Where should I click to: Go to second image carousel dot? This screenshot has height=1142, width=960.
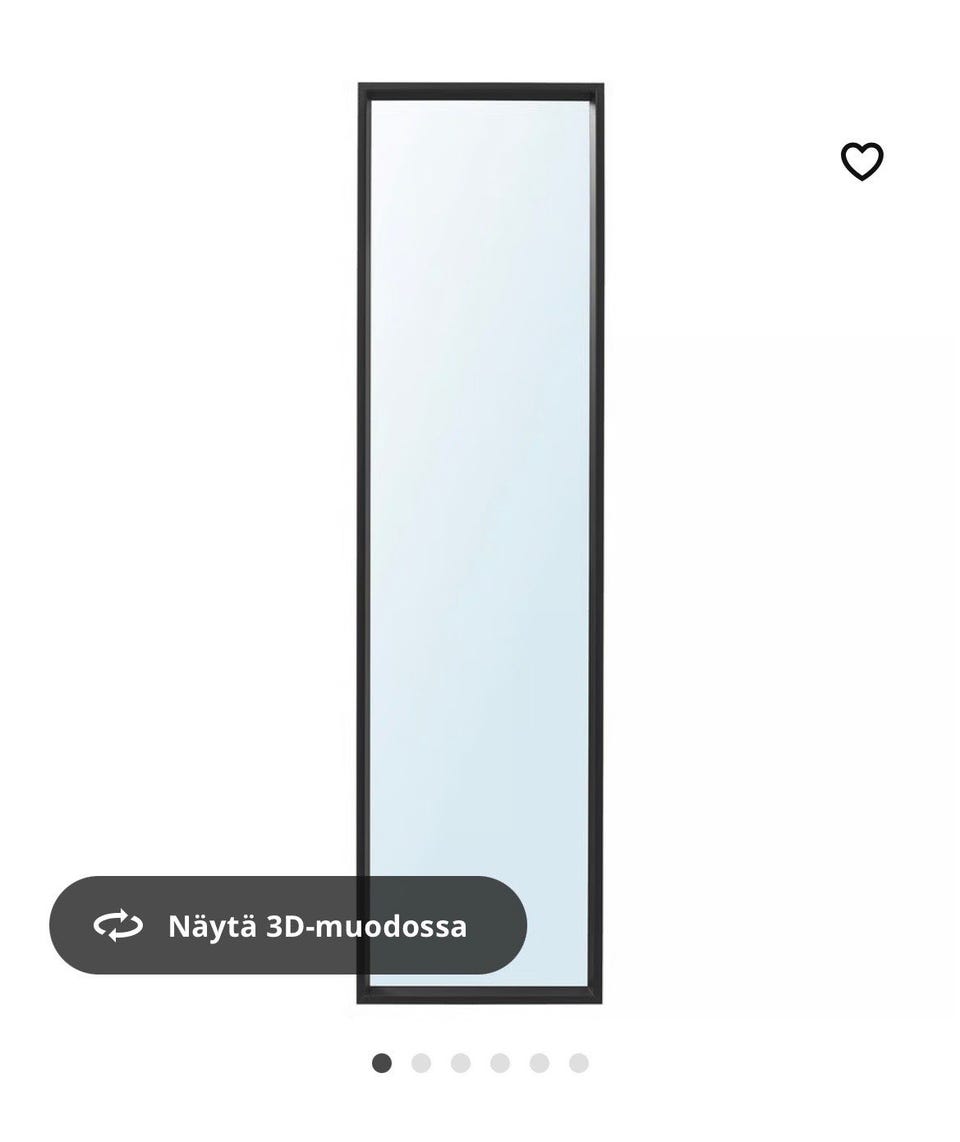click(421, 1063)
